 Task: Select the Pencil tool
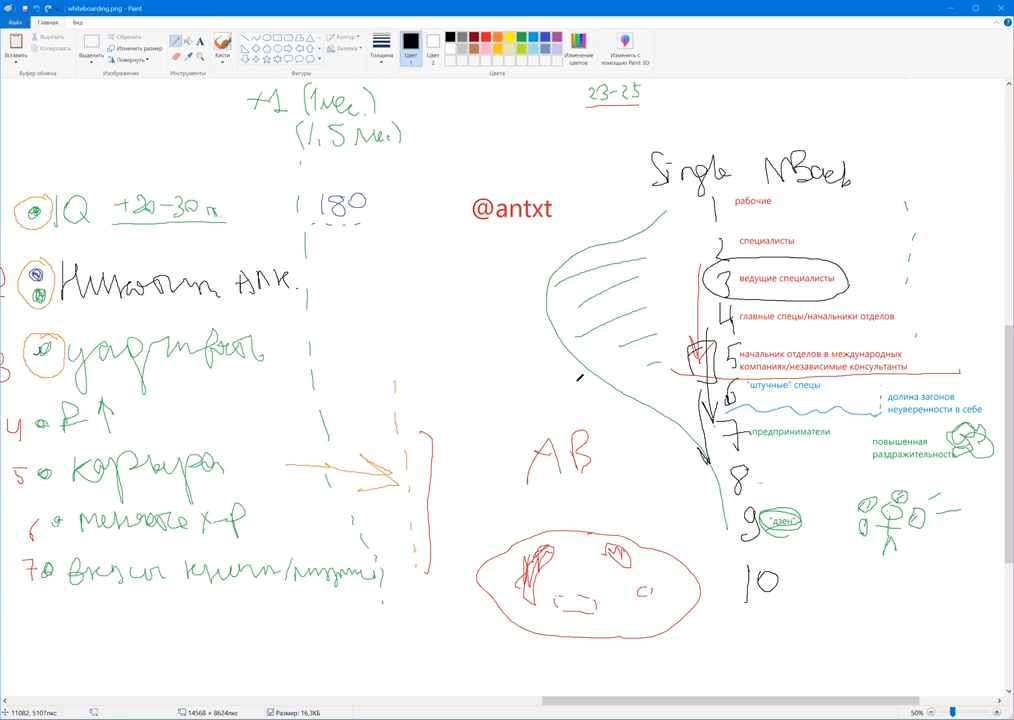tap(175, 41)
